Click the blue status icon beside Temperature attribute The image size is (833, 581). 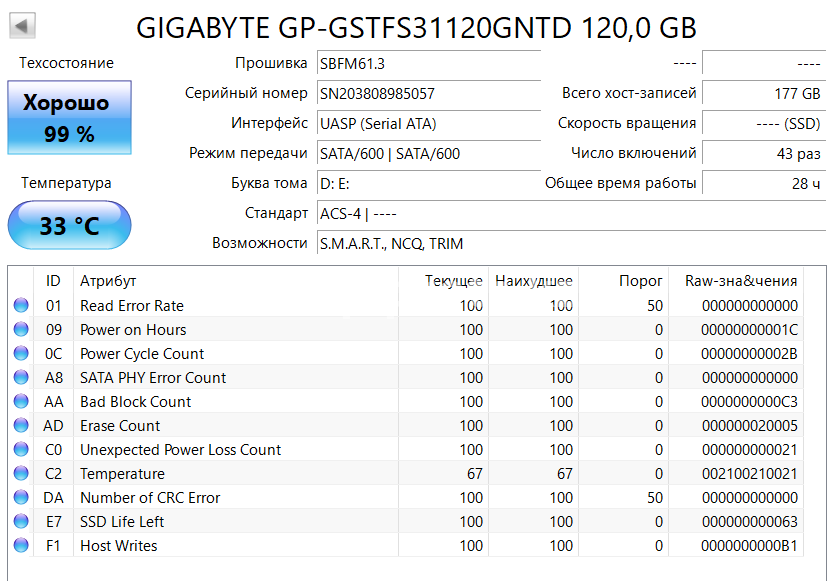pyautogui.click(x=22, y=474)
